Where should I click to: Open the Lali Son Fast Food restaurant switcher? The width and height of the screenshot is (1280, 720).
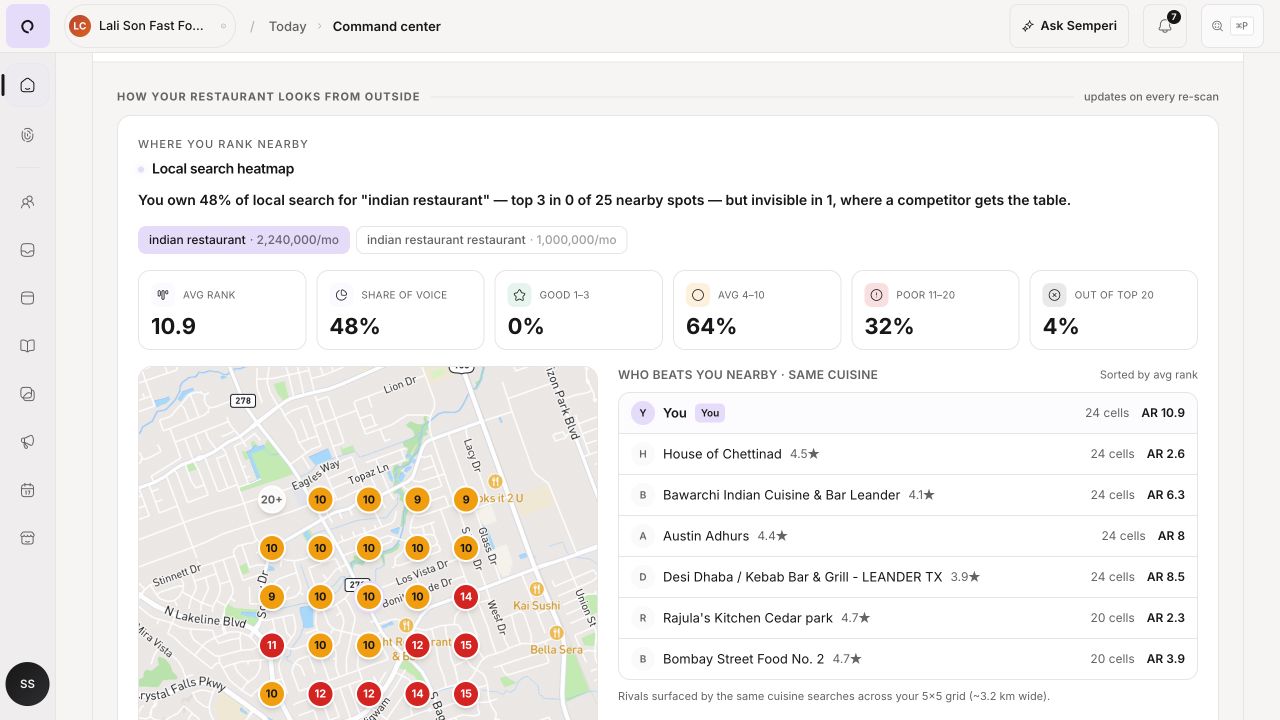150,26
